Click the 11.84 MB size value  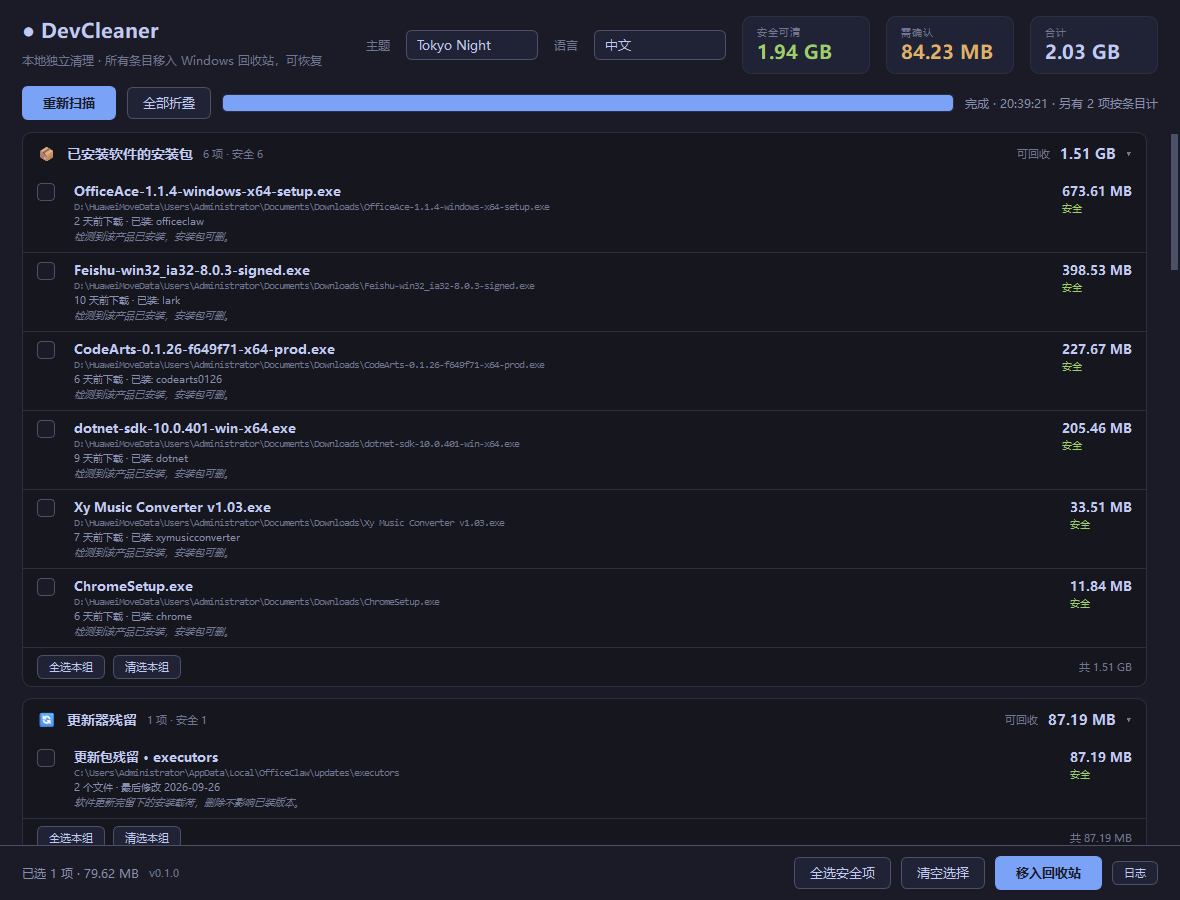pyautogui.click(x=1101, y=586)
